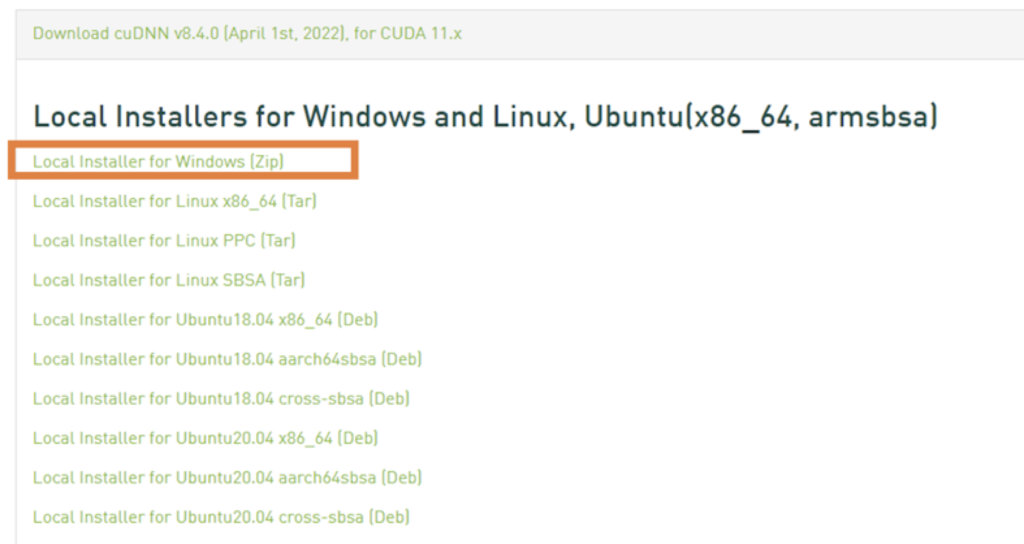Select Local Installer for Linux PPC (Tar)

164,240
